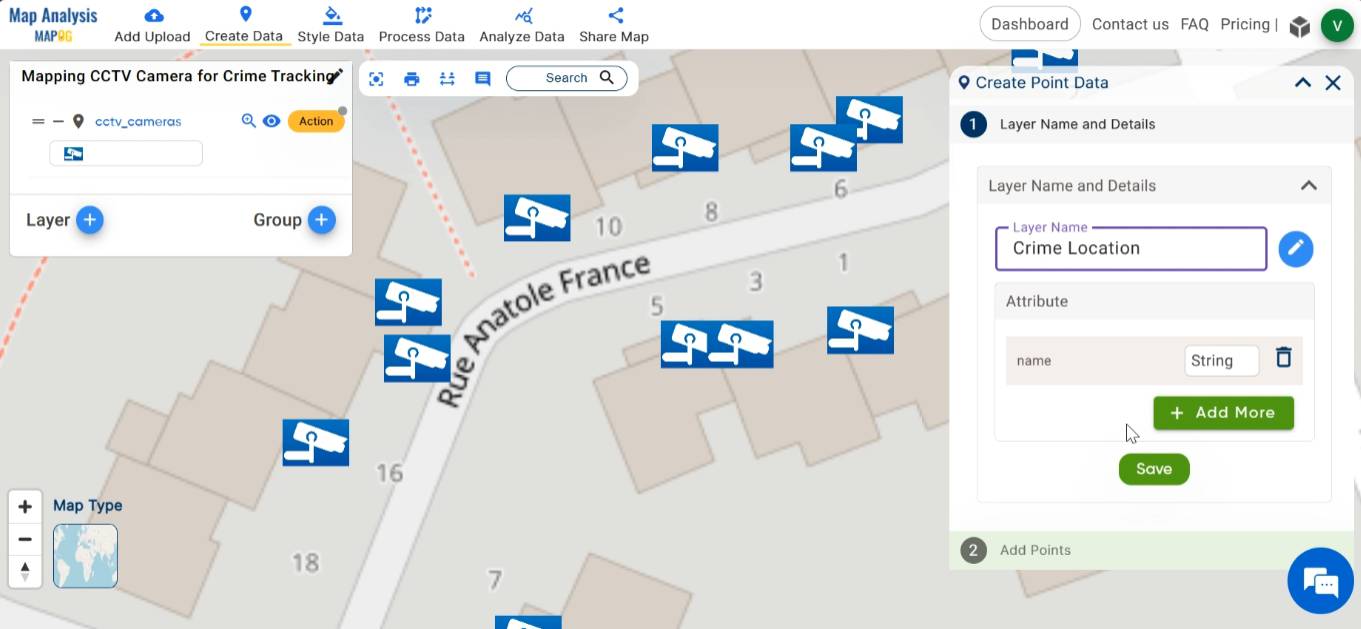Collapse the Create Point Data panel
Image resolution: width=1361 pixels, height=629 pixels.
(1303, 83)
